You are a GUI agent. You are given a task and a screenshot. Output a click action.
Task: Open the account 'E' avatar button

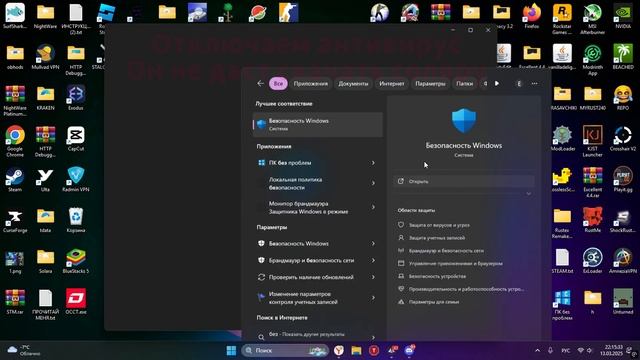519,83
